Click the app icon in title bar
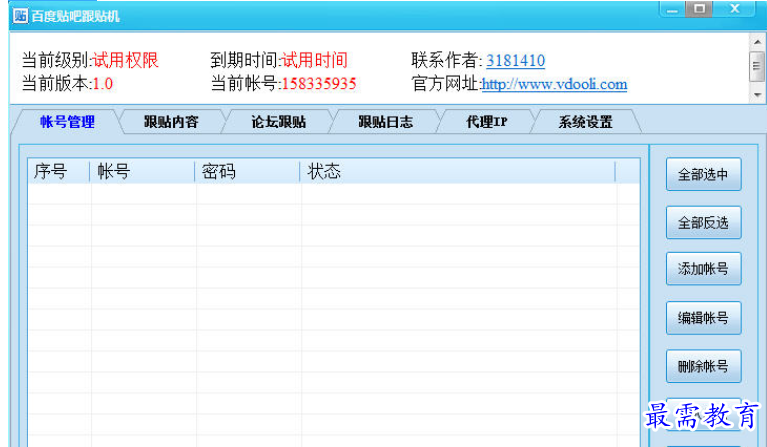 click(20, 16)
